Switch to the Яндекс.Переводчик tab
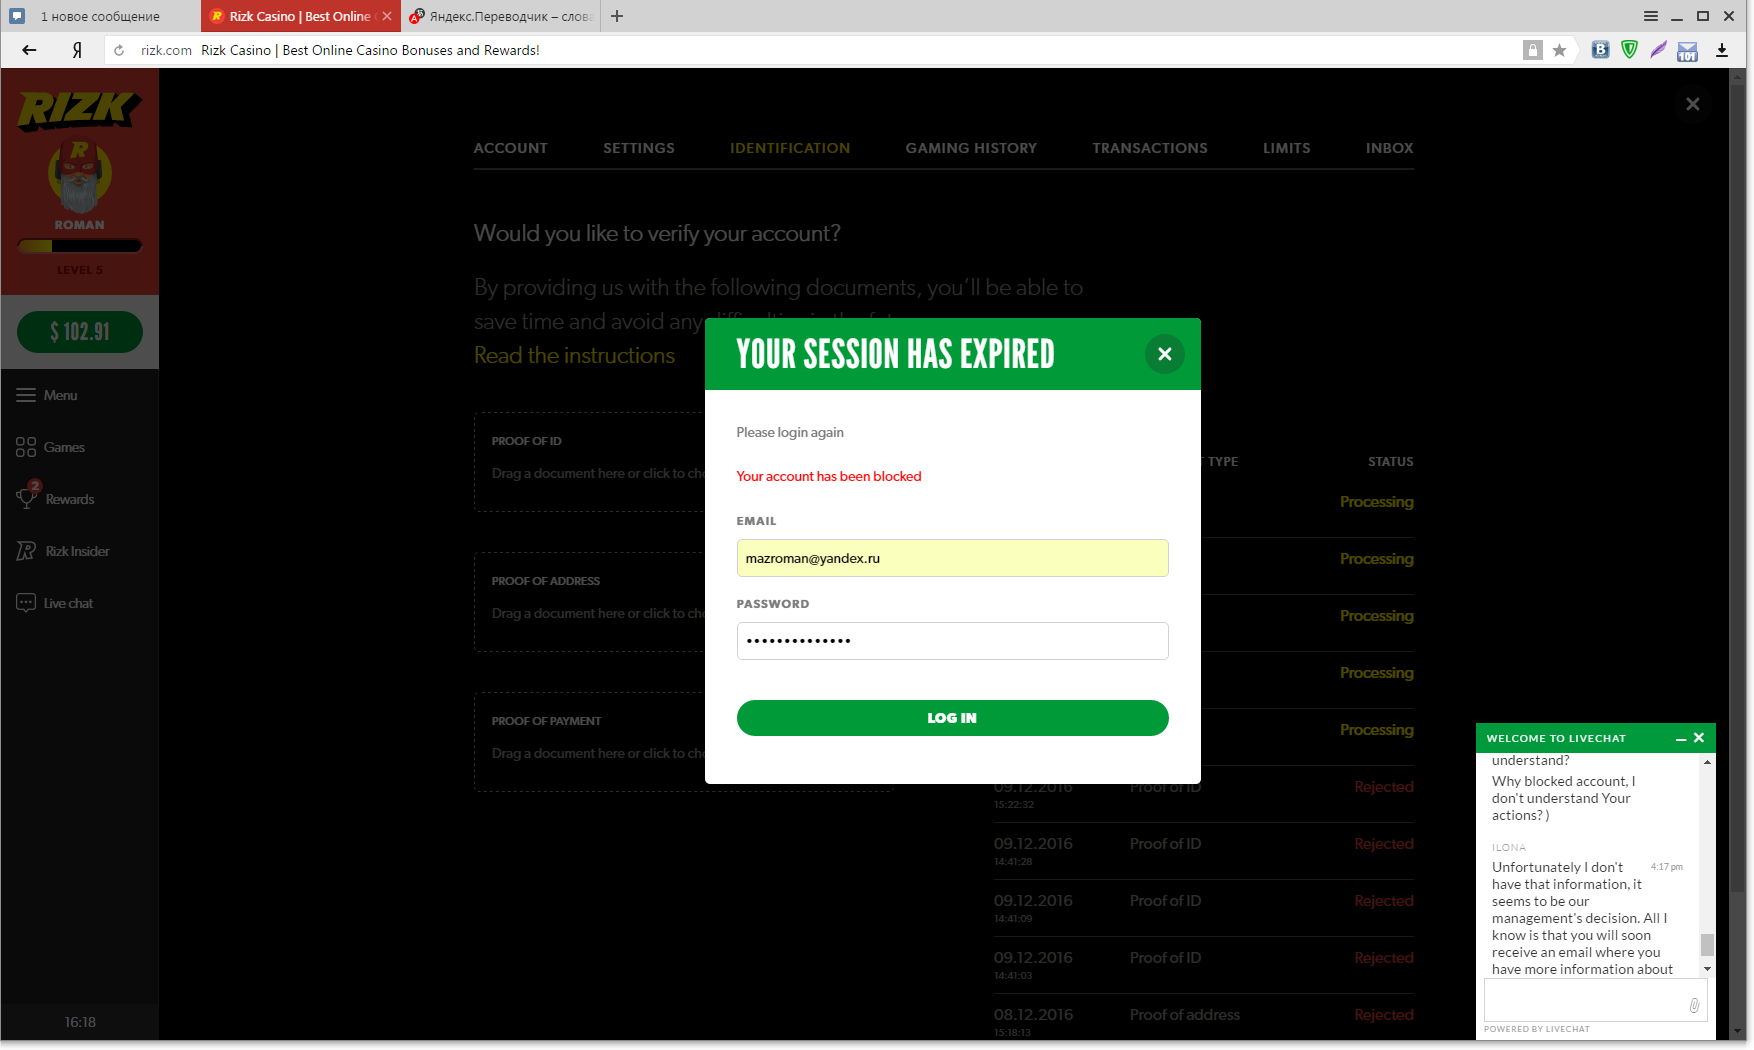This screenshot has height=1050, width=1754. coord(500,16)
